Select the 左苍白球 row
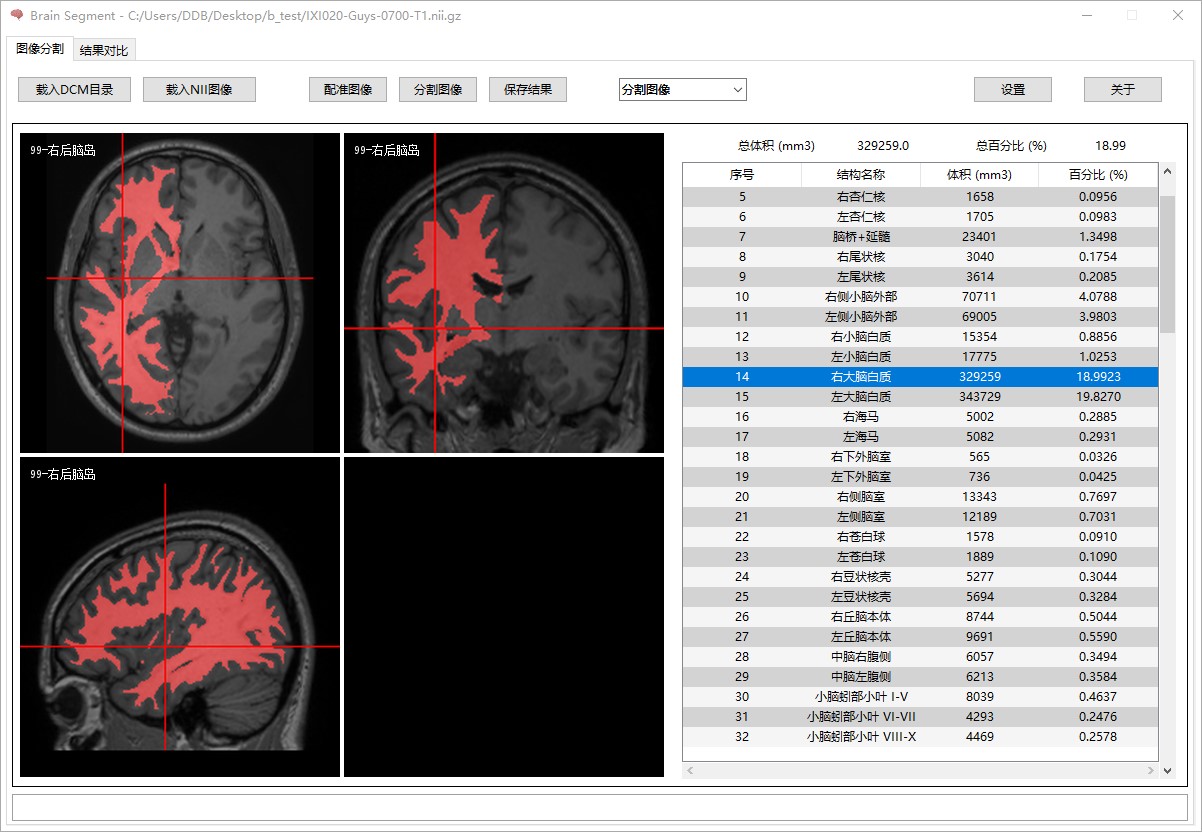Image resolution: width=1202 pixels, height=832 pixels. [920, 557]
